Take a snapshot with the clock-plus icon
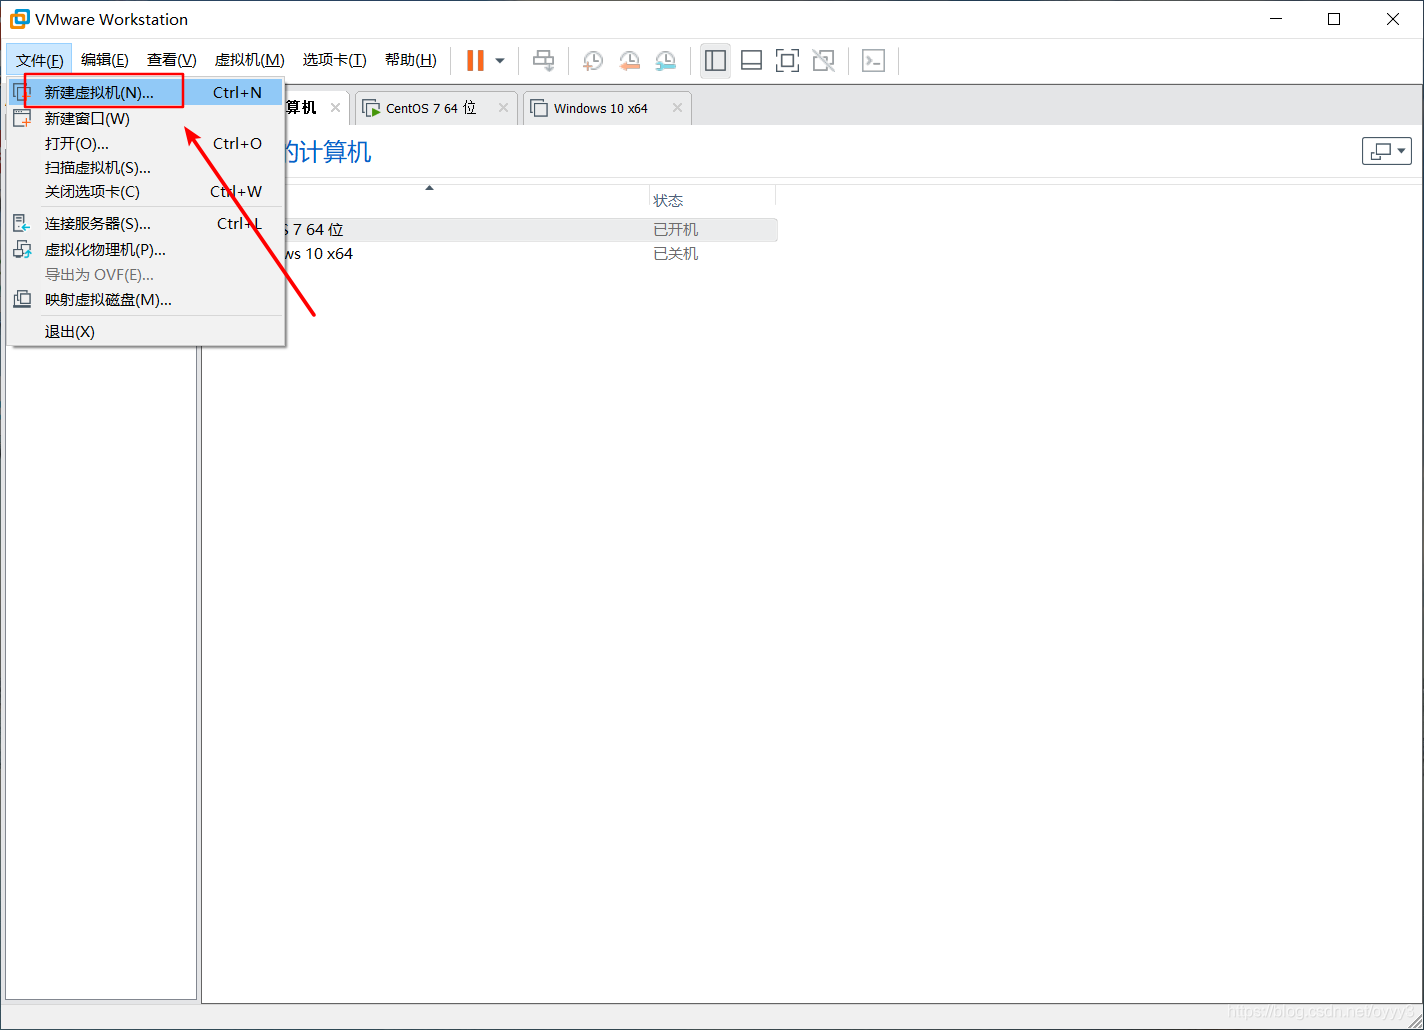The height and width of the screenshot is (1030, 1424). tap(593, 61)
